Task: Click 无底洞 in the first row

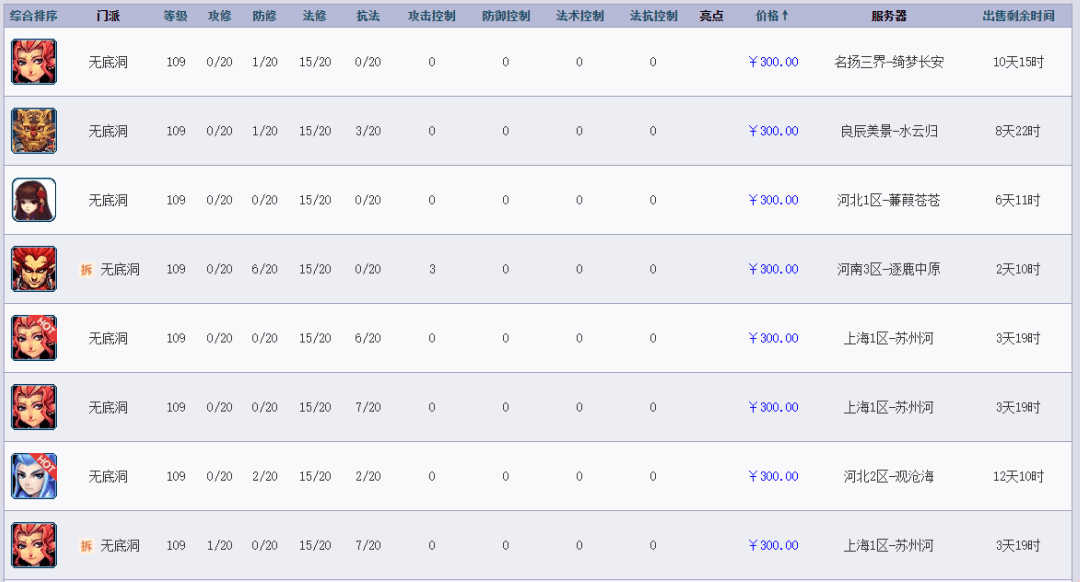Action: pyautogui.click(x=108, y=62)
